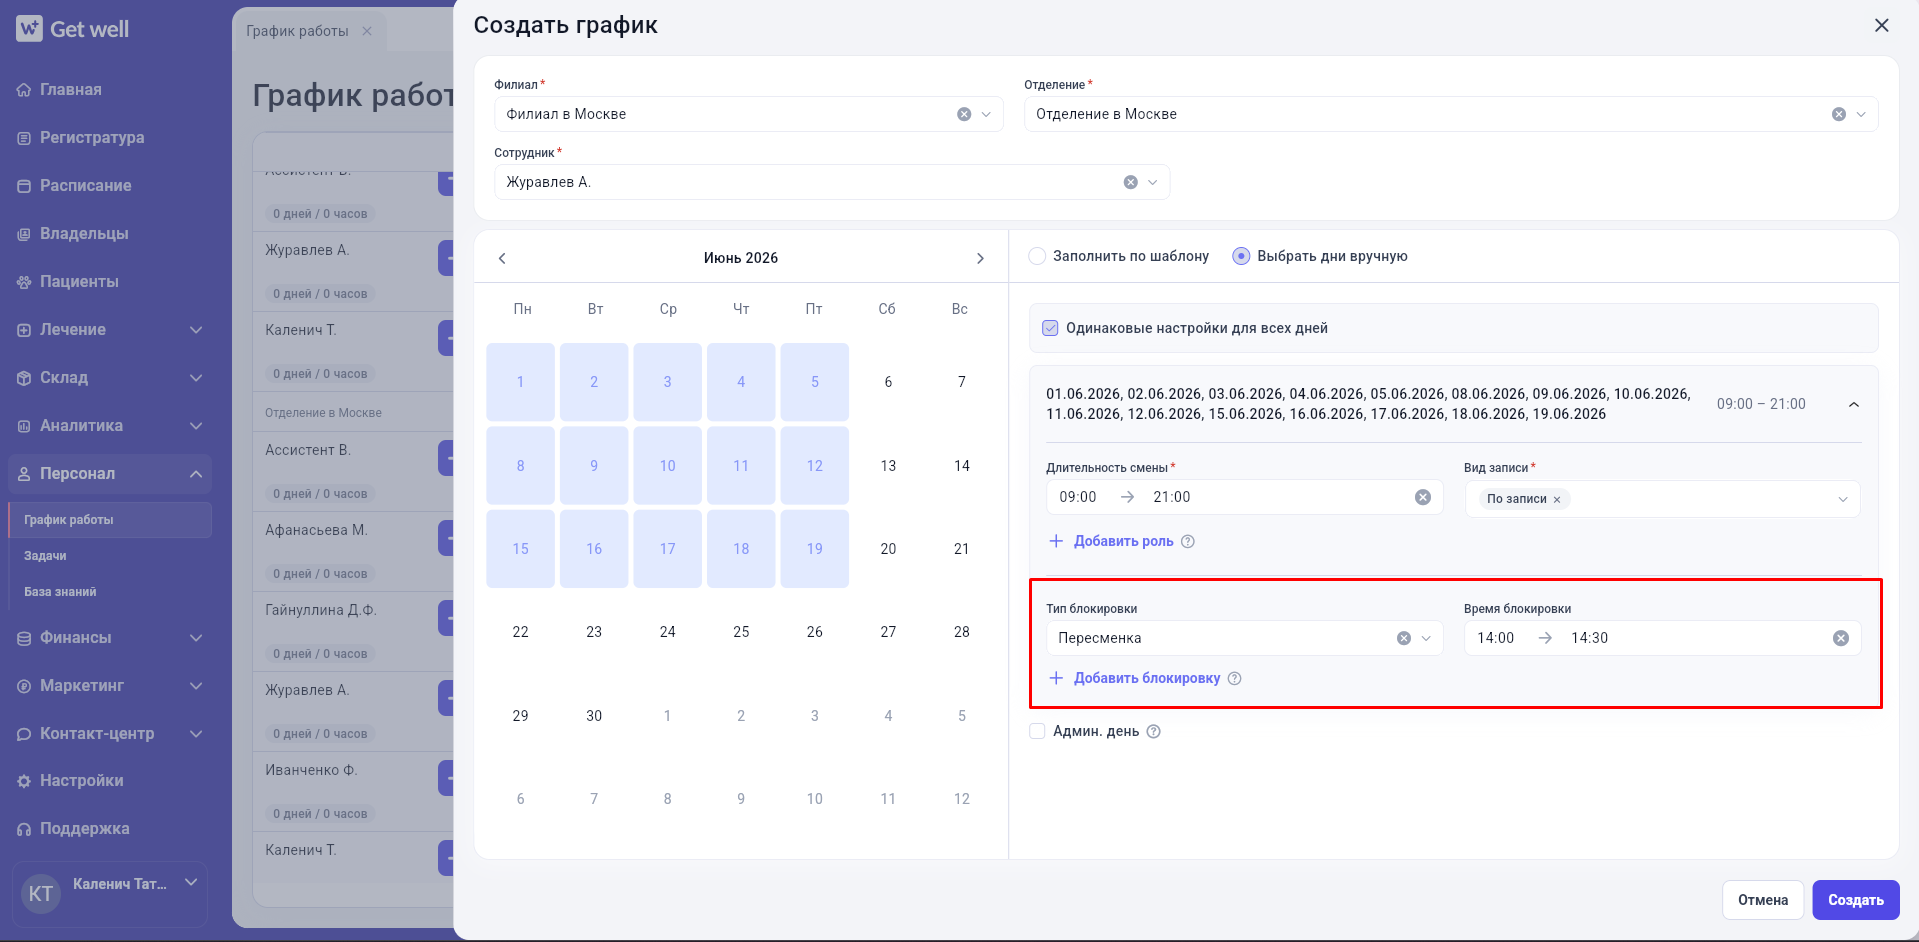Select the График работы submenu item
This screenshot has width=1919, height=942.
111,520
